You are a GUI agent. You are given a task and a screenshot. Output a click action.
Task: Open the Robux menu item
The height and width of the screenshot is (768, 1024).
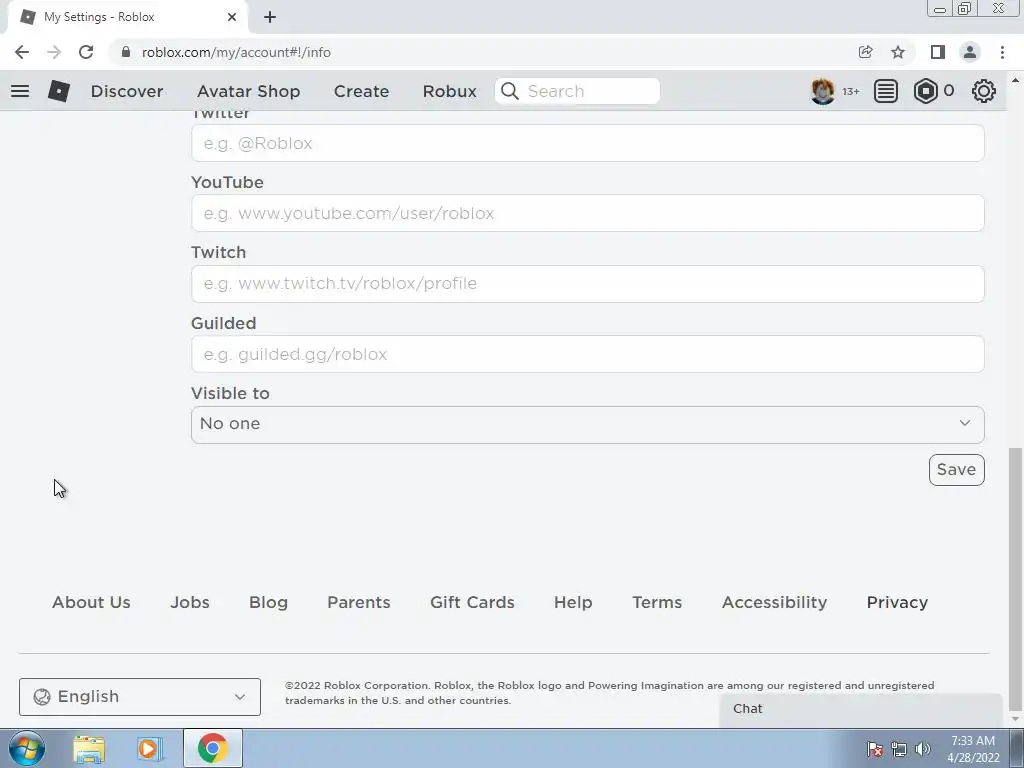[x=449, y=91]
